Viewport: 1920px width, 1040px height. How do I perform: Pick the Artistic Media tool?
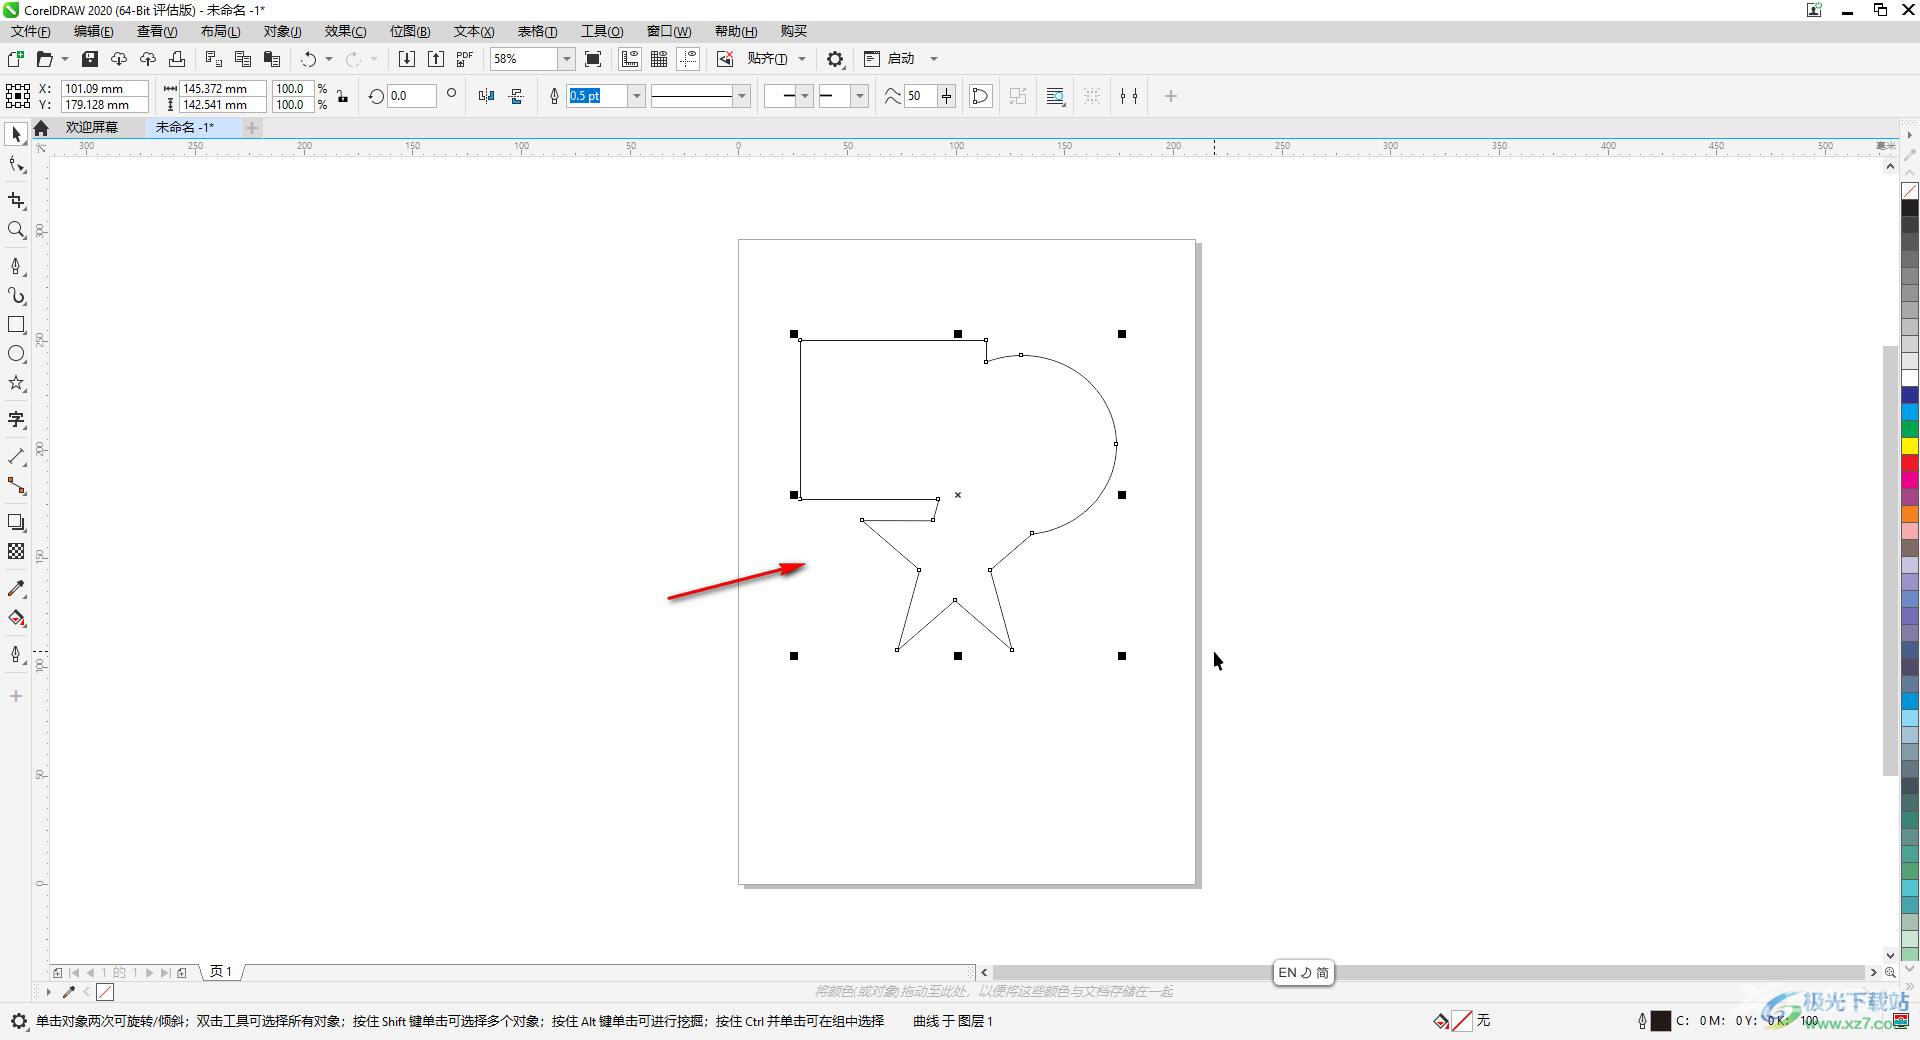tap(16, 296)
